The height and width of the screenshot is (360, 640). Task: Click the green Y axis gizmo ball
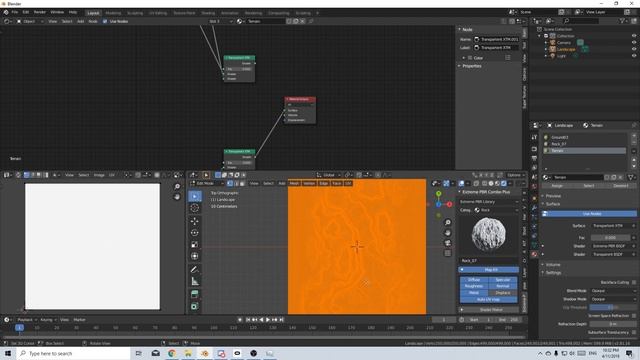439,194
